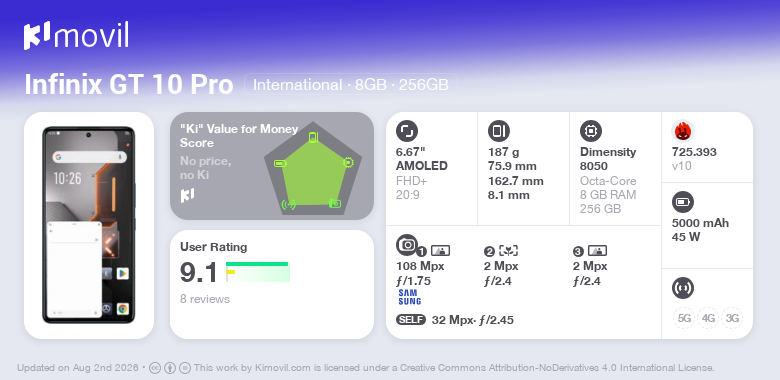The height and width of the screenshot is (380, 780).
Task: Click the Samsung sensor logo
Action: point(409,297)
